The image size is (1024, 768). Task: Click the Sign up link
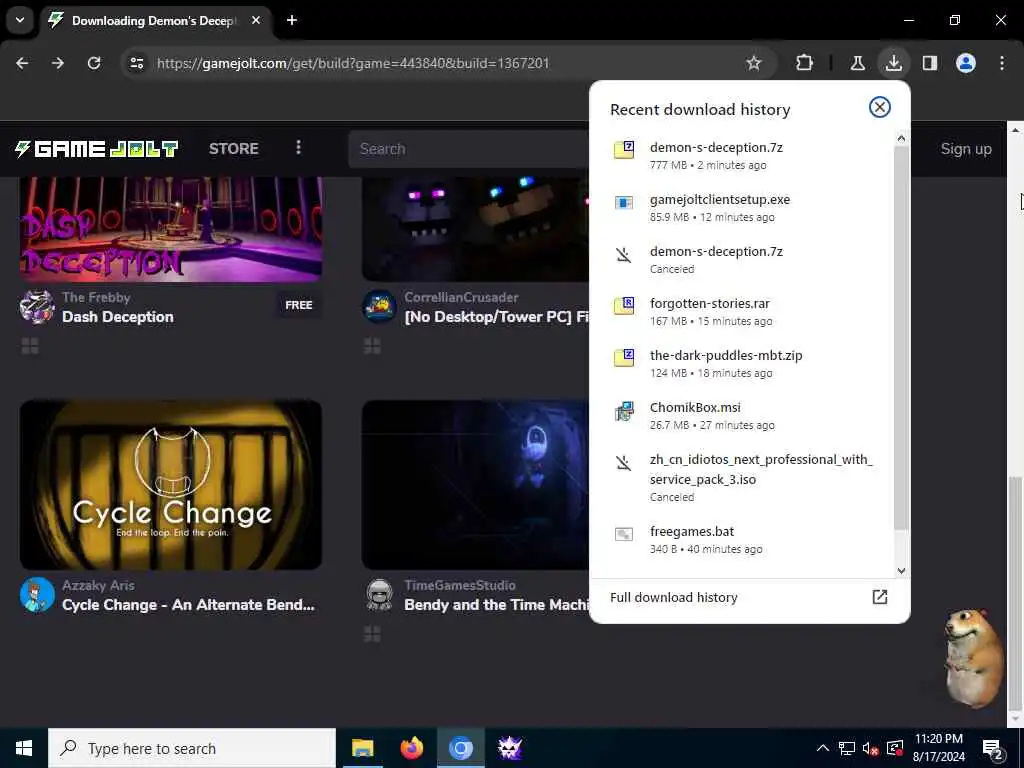point(966,149)
